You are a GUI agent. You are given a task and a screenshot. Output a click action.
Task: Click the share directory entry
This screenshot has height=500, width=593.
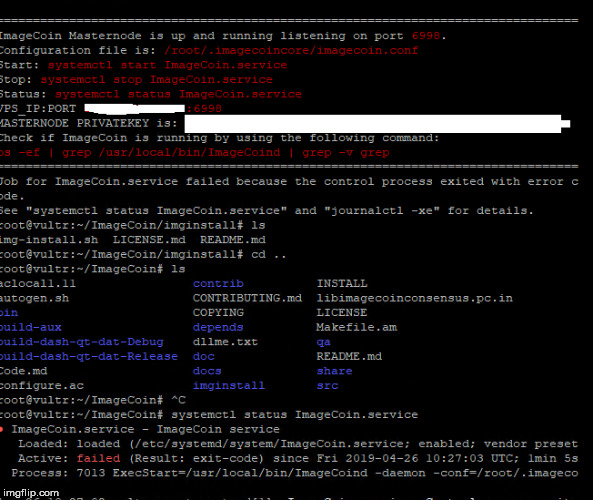pyautogui.click(x=334, y=371)
